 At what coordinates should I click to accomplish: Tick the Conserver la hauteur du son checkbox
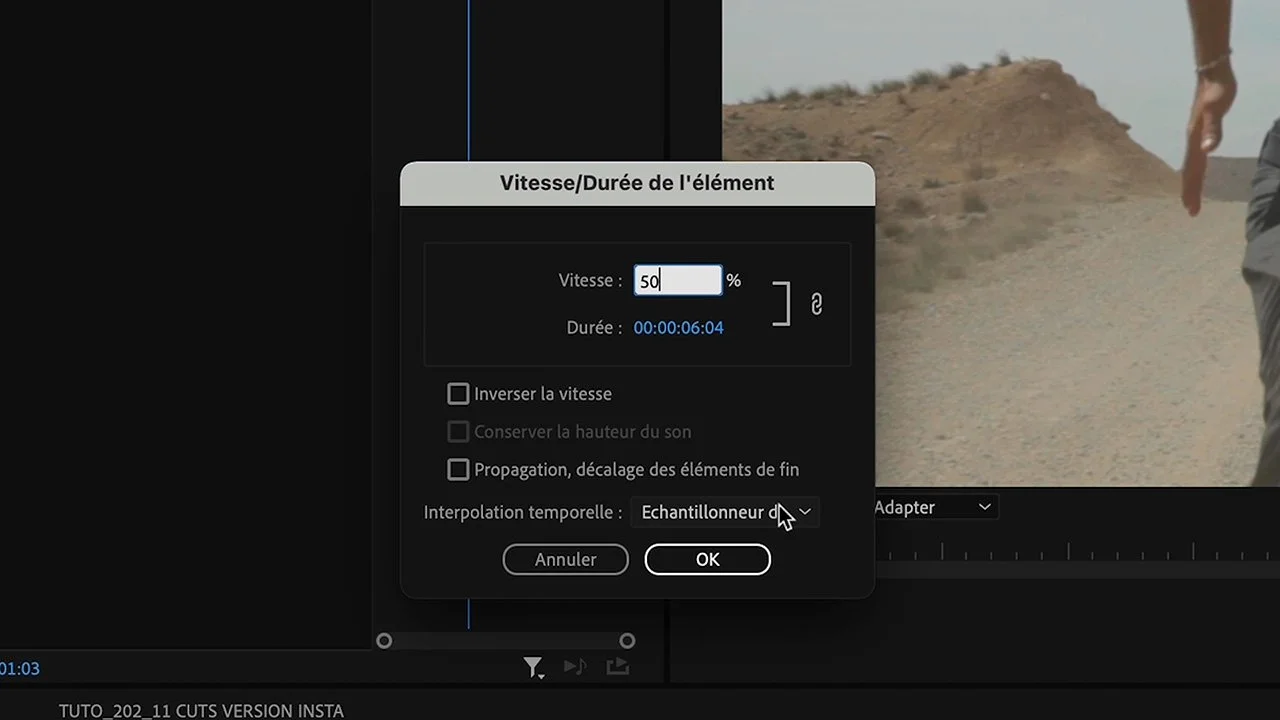pos(458,432)
